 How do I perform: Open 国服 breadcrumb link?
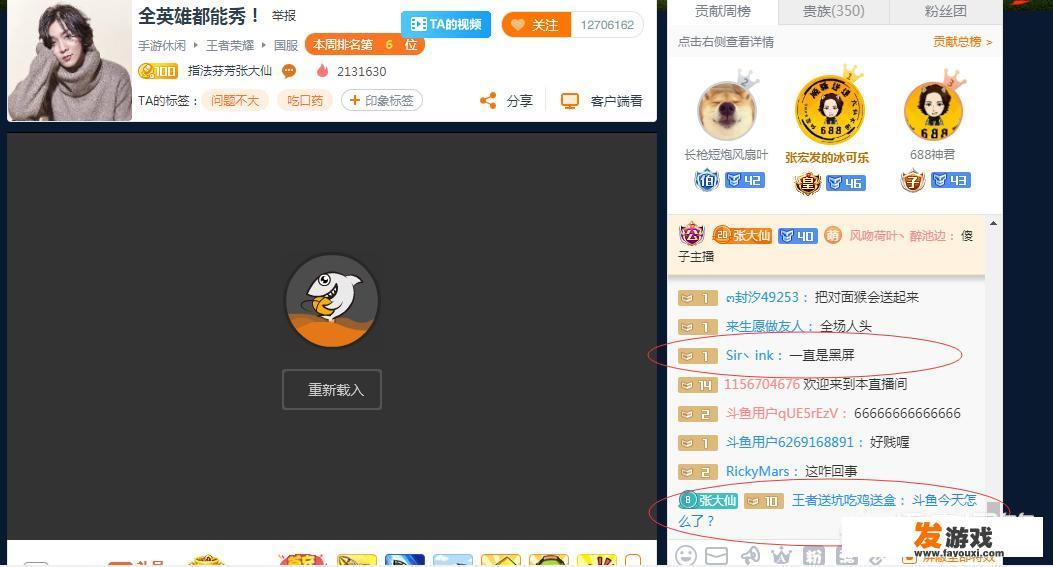click(286, 45)
